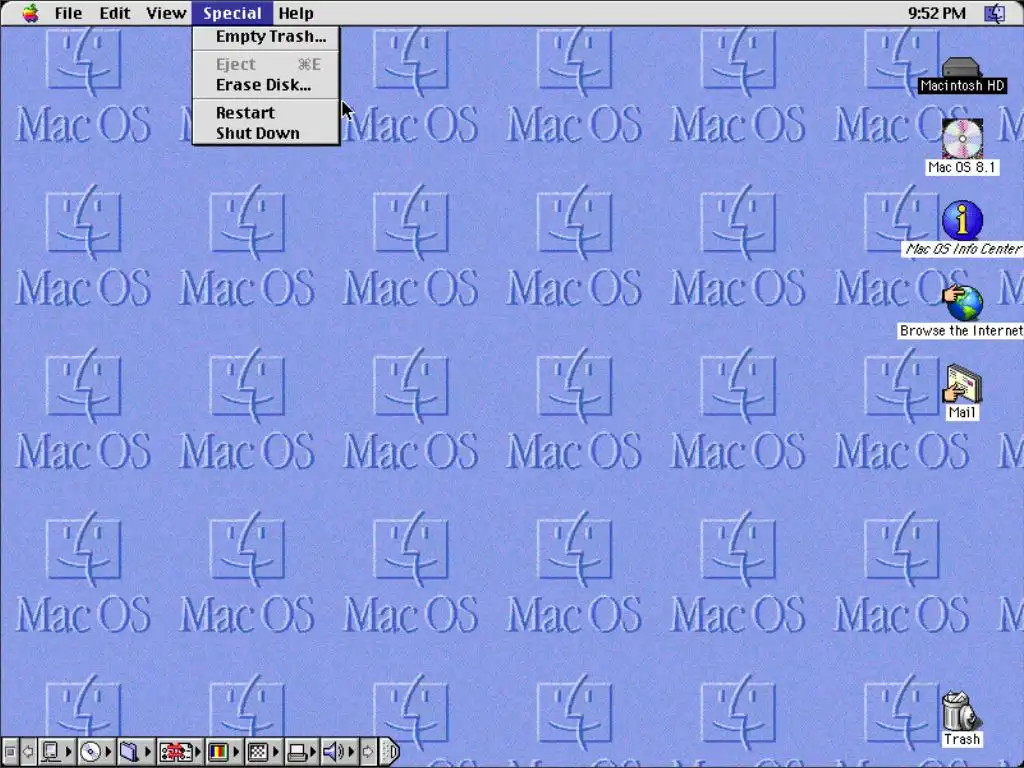Select the Browse the Internet icon
The width and height of the screenshot is (1024, 768).
coord(961,312)
